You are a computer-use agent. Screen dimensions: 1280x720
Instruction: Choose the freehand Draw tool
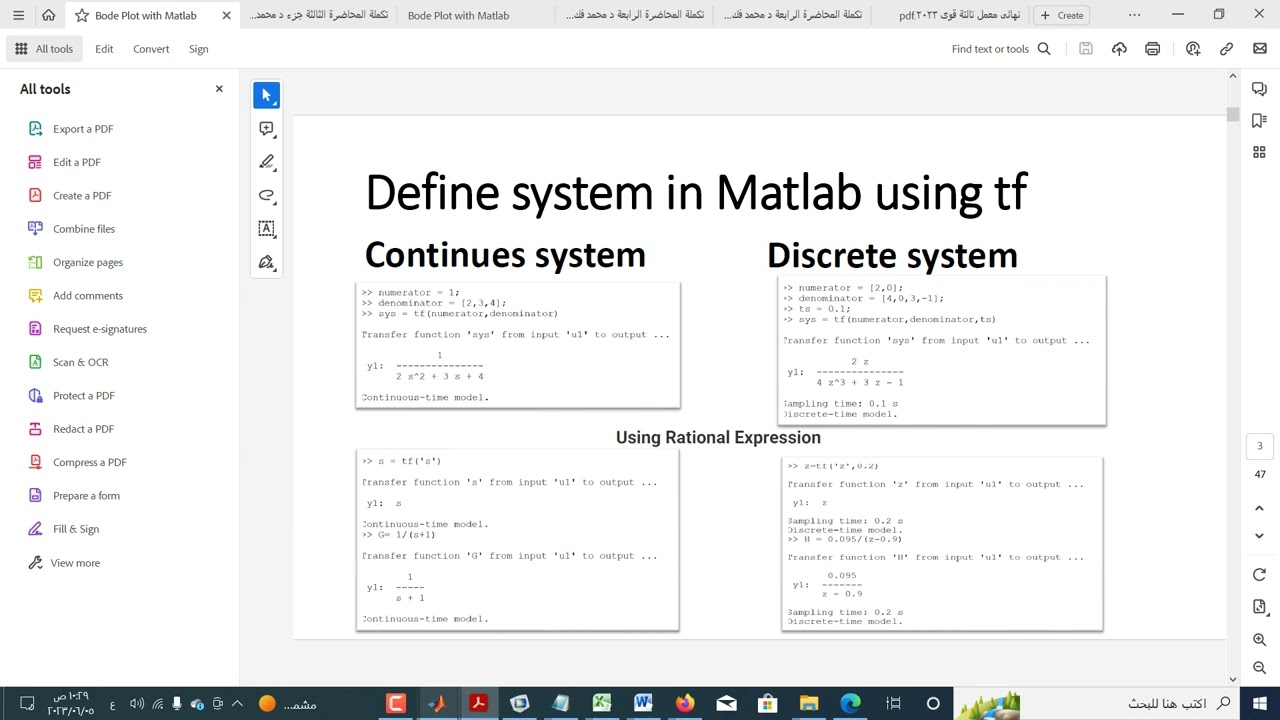pos(266,195)
